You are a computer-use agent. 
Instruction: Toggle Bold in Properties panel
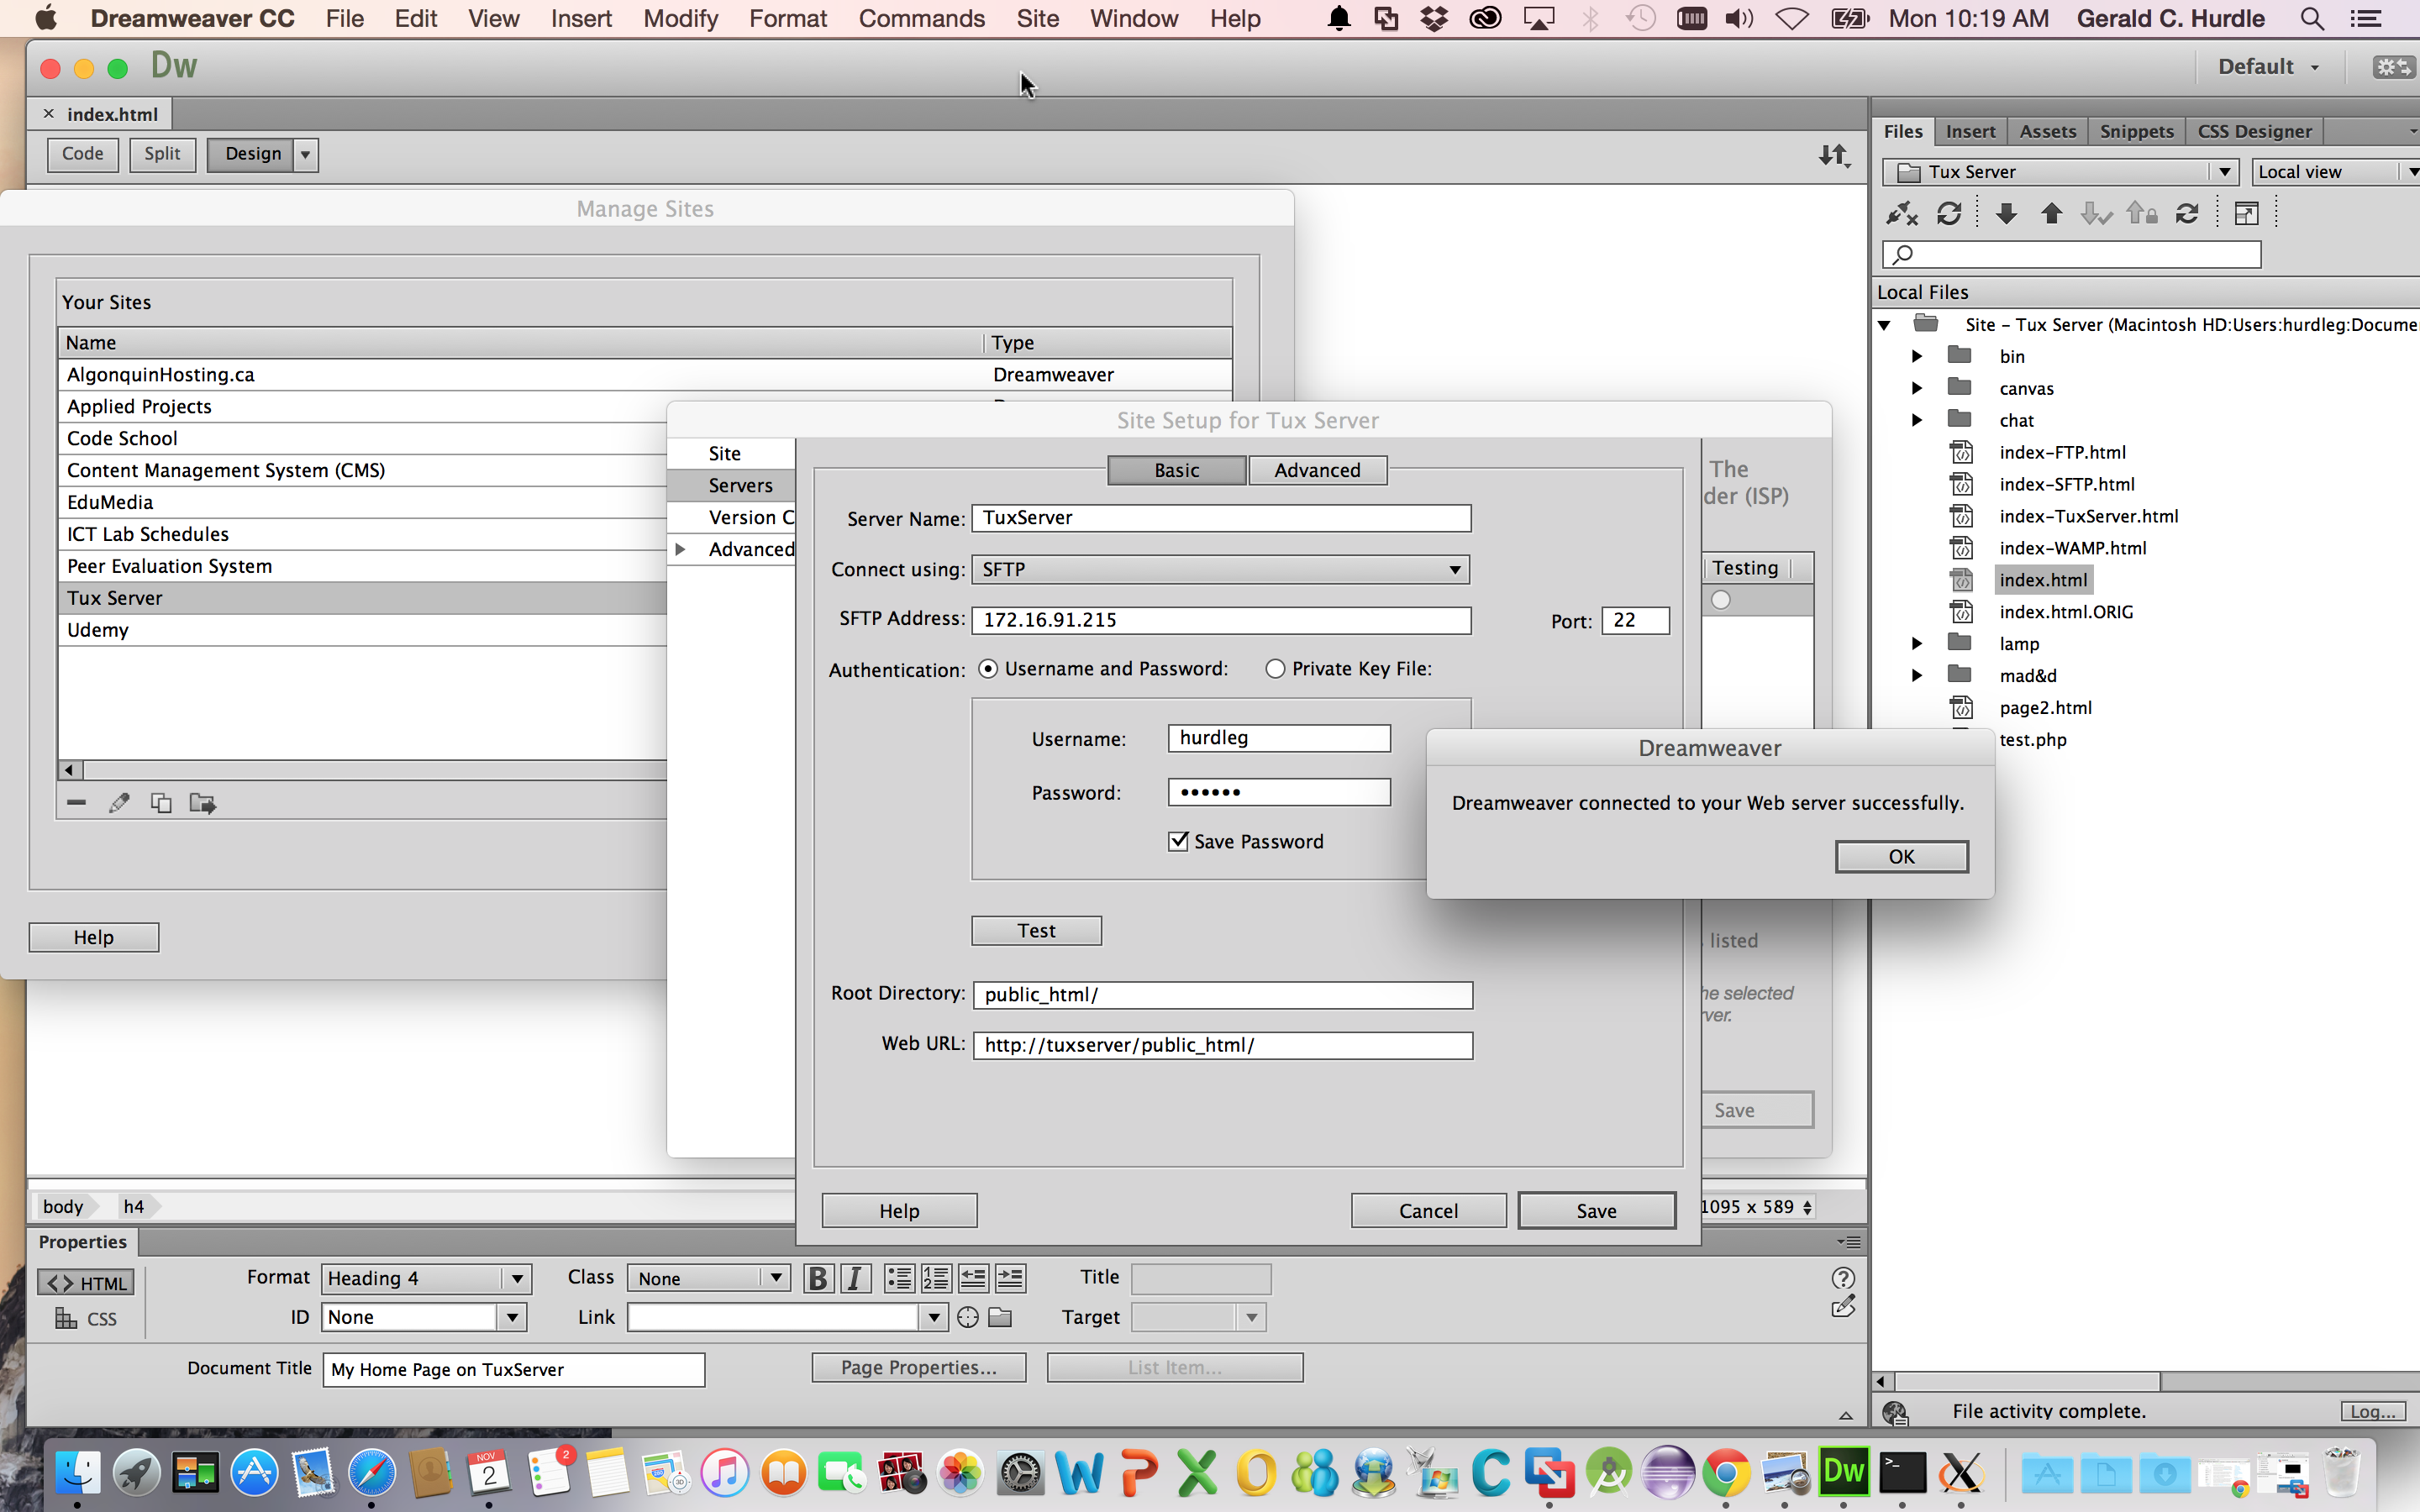click(817, 1278)
